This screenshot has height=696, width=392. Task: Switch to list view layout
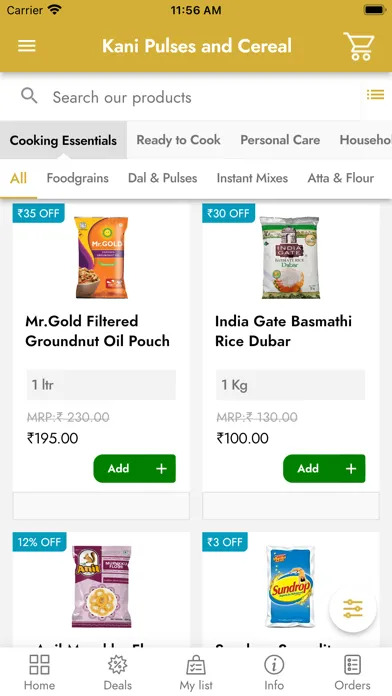(375, 95)
